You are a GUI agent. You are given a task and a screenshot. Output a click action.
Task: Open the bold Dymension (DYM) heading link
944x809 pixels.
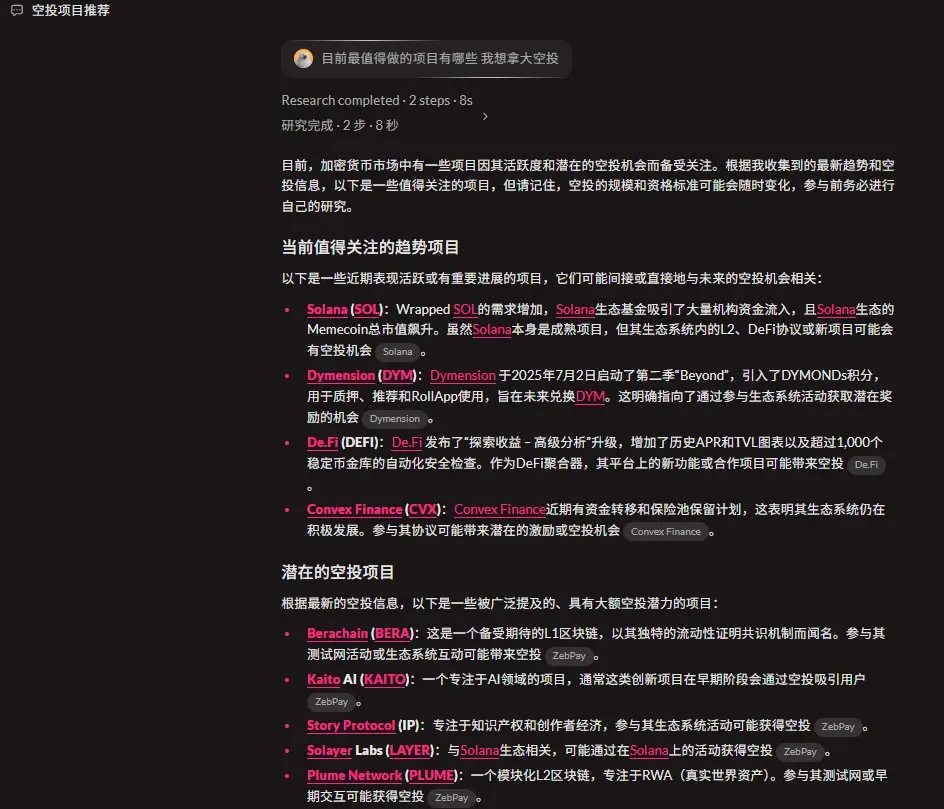pyautogui.click(x=341, y=376)
